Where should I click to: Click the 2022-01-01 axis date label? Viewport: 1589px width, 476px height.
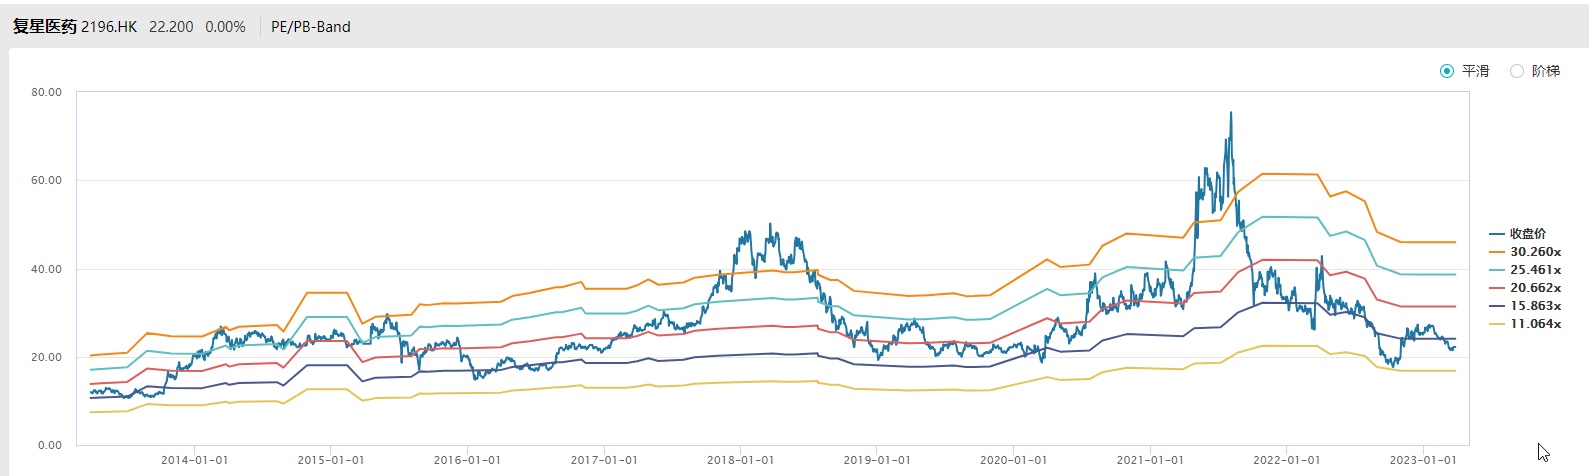1286,460
